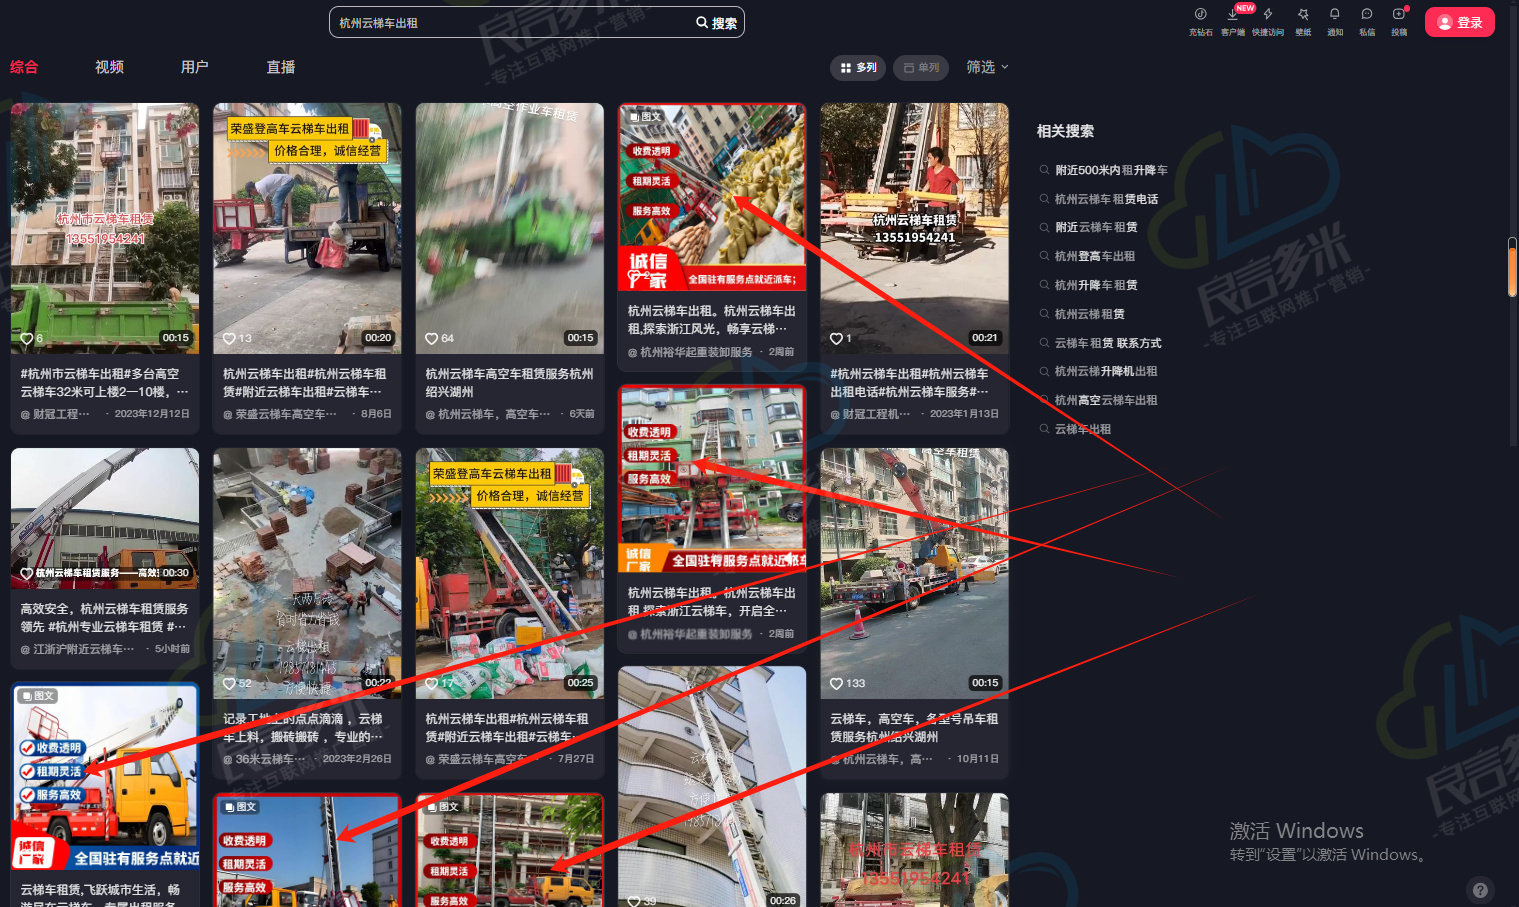The image size is (1519, 907).
Task: Click the 搜索 magnifier search button
Action: (716, 23)
